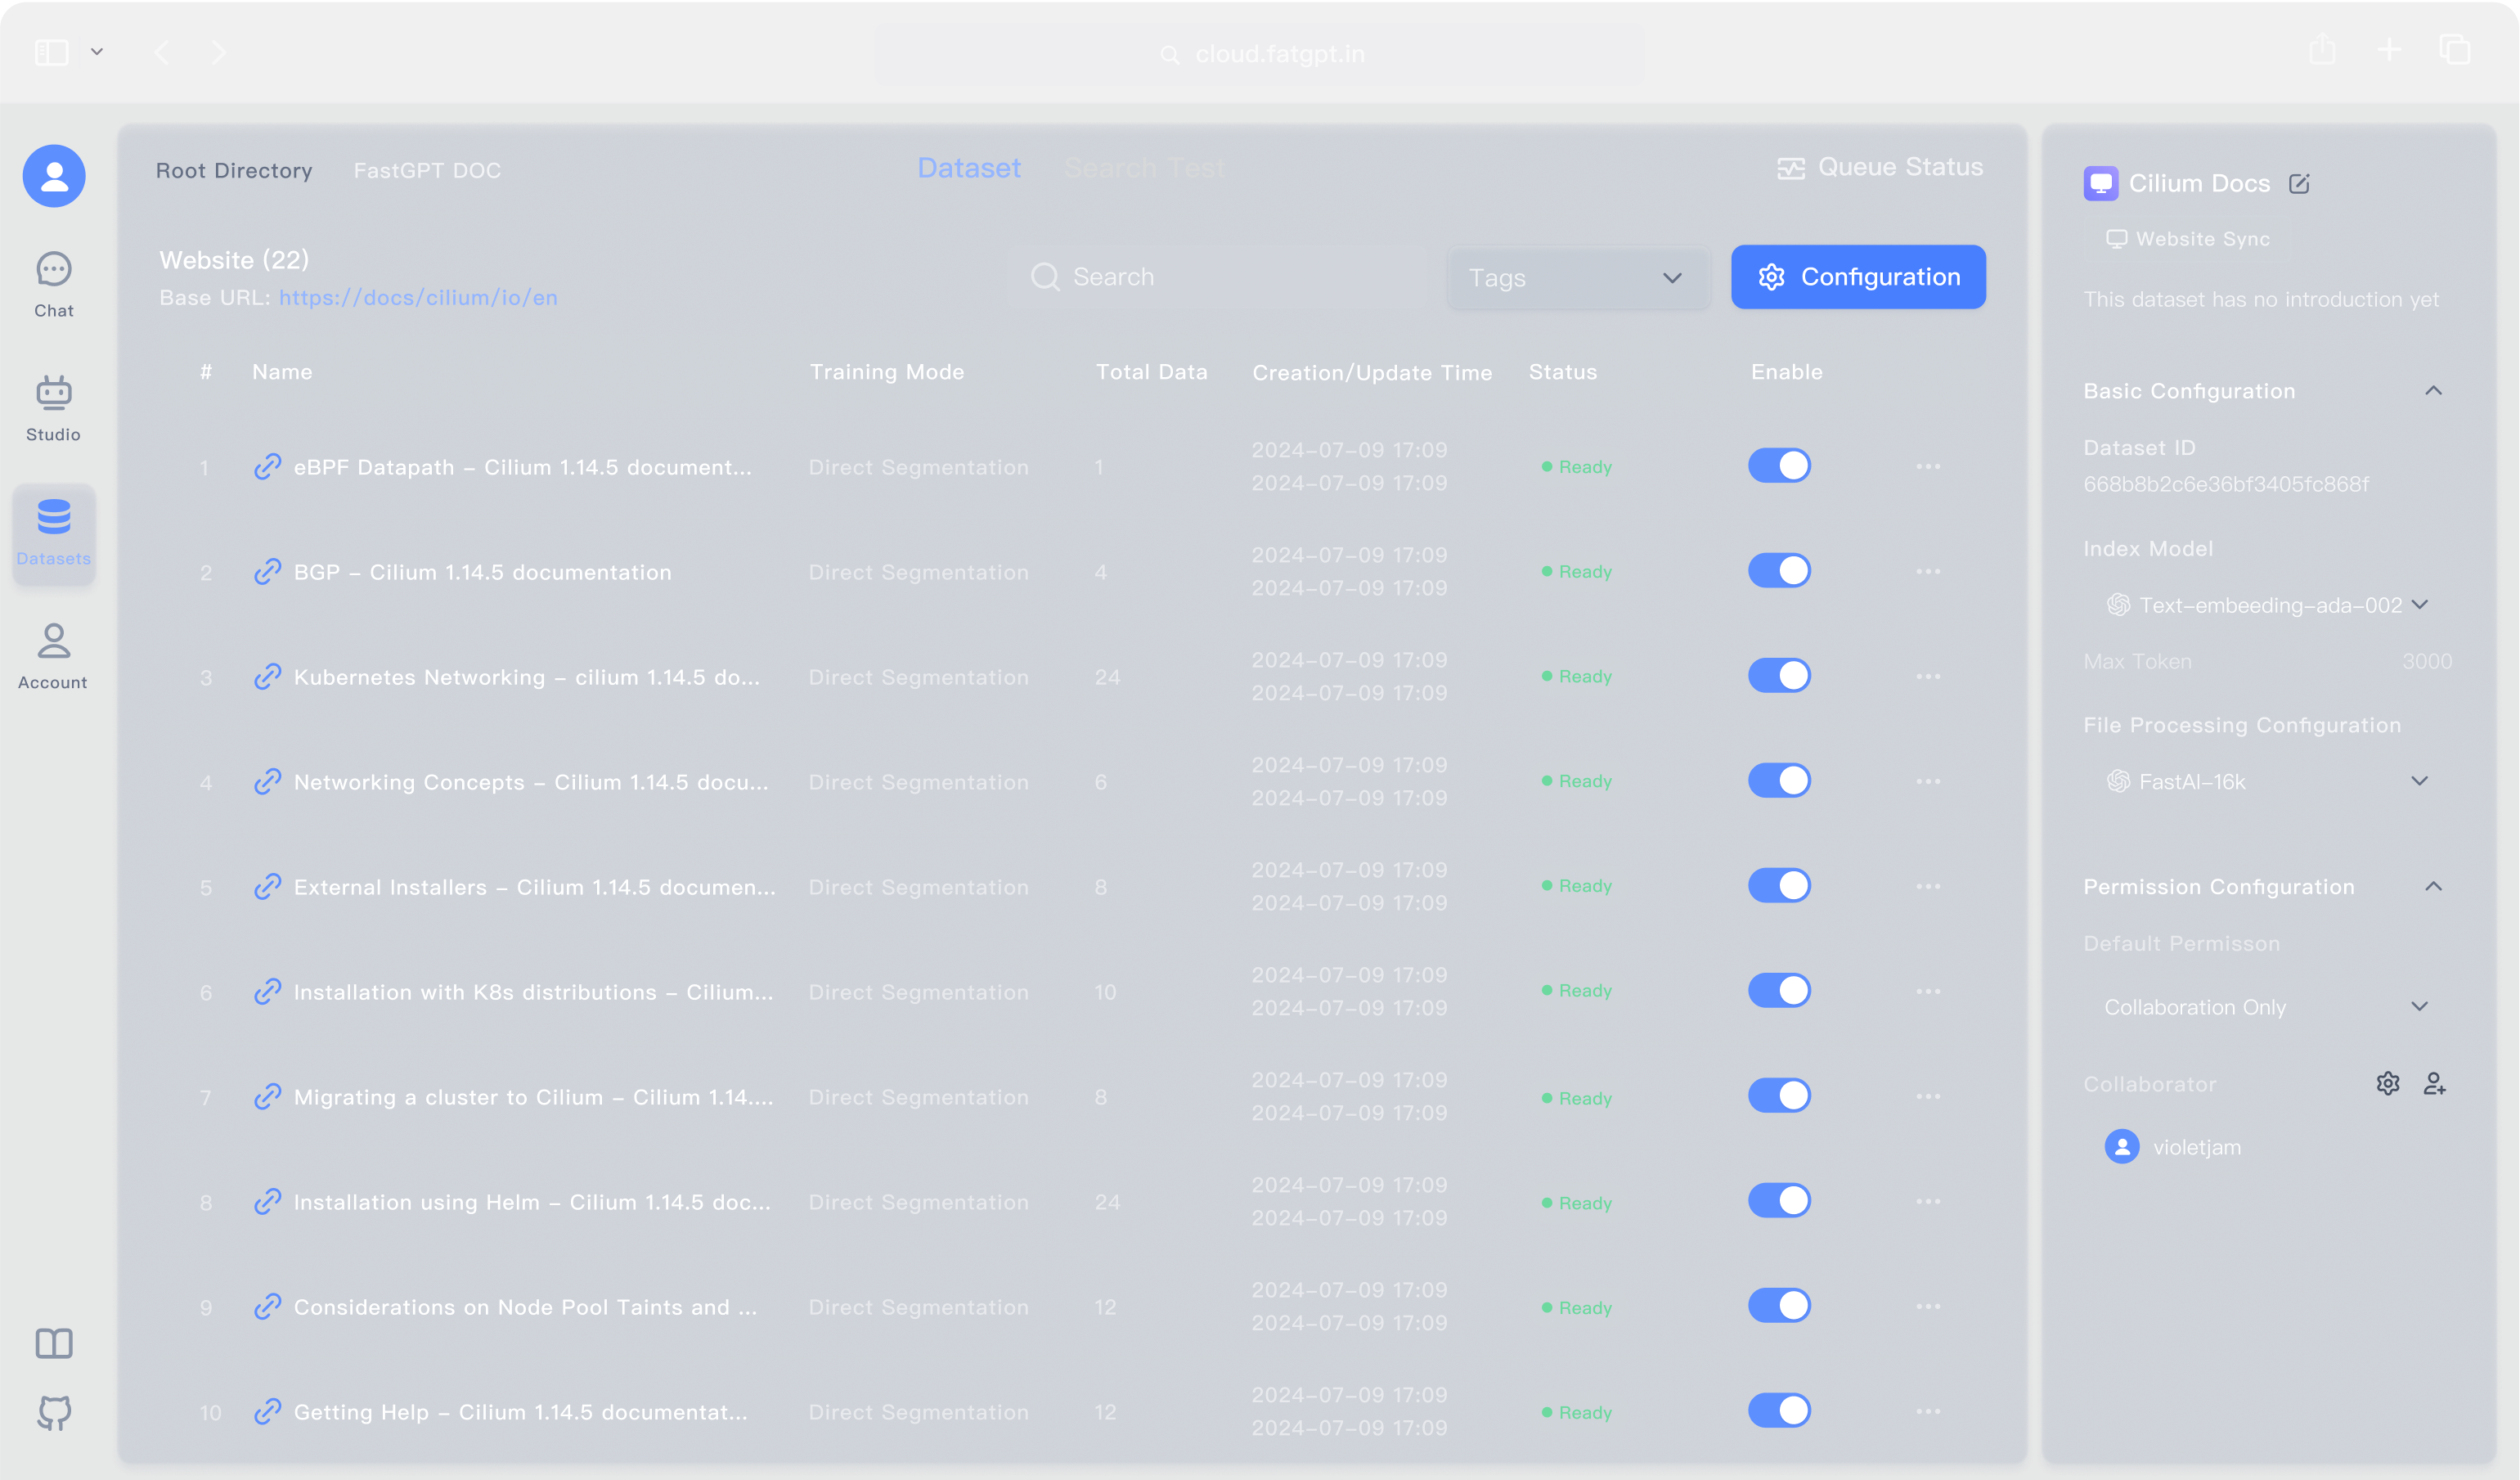Image resolution: width=2520 pixels, height=1480 pixels.
Task: Open documentation book icon in sidebar
Action: (x=54, y=1343)
